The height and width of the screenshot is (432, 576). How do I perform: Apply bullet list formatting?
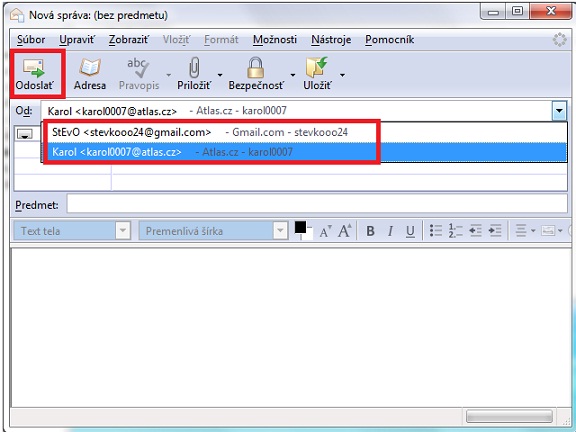(436, 231)
